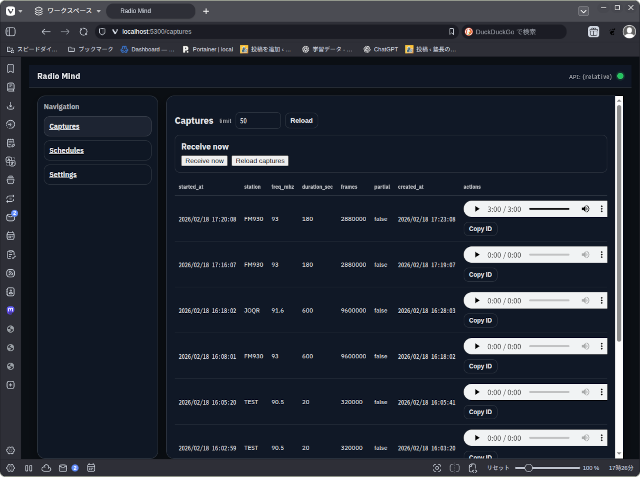This screenshot has width=640, height=477.
Task: Open Settings in the navigation
Action: click(x=63, y=175)
